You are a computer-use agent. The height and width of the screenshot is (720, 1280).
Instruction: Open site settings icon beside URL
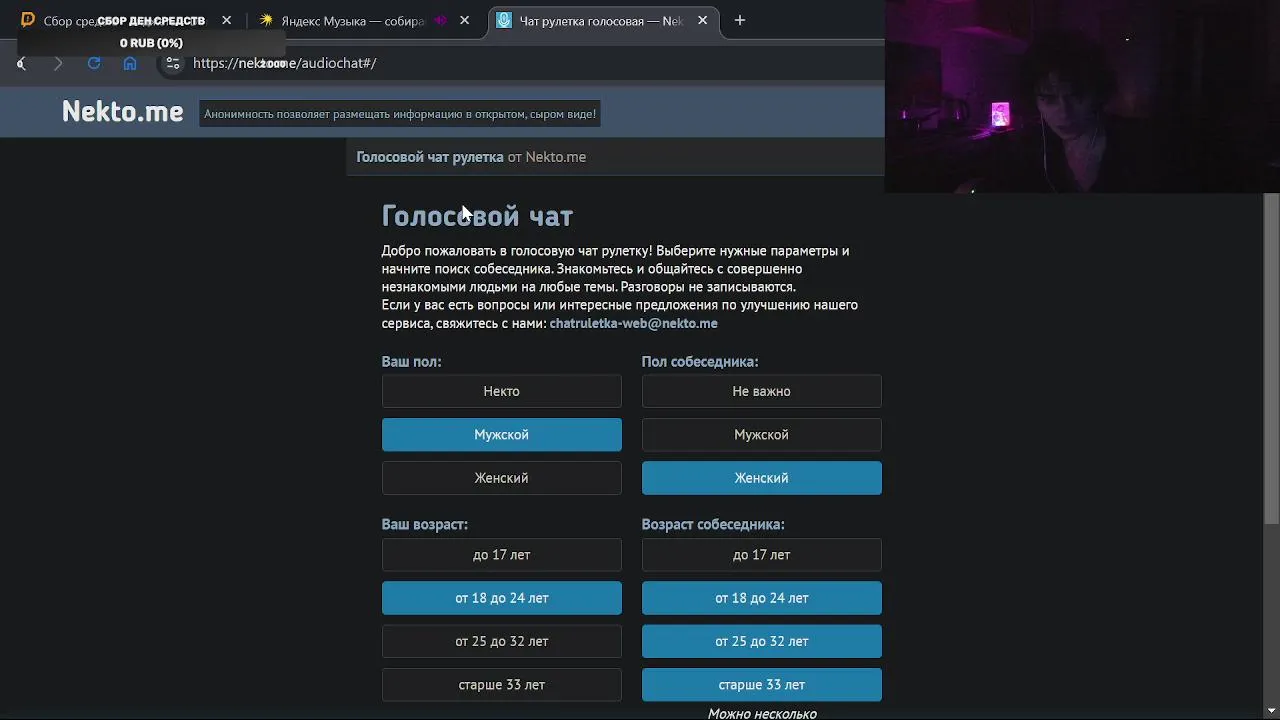(x=173, y=63)
